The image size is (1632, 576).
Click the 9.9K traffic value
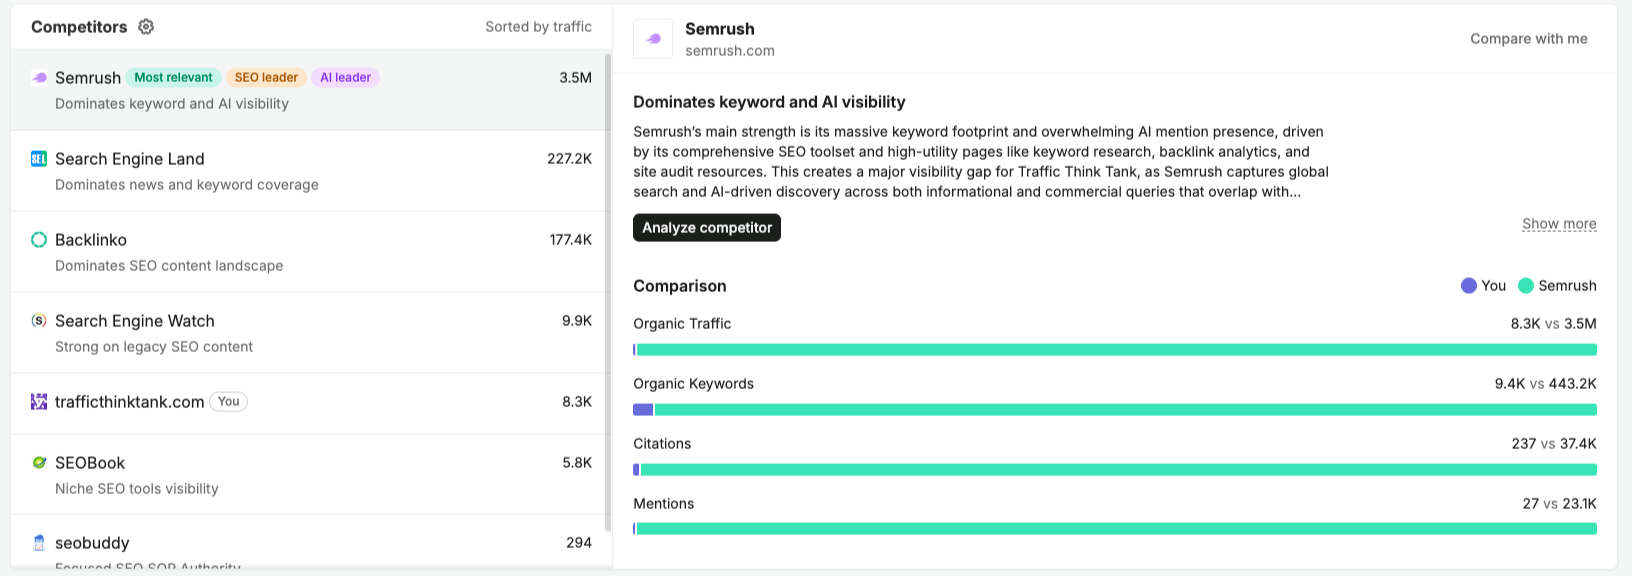tap(577, 321)
